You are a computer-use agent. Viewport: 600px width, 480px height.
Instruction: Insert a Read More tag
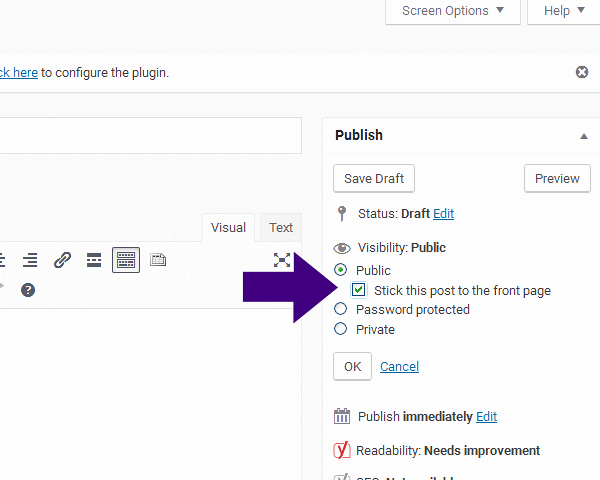[93, 260]
